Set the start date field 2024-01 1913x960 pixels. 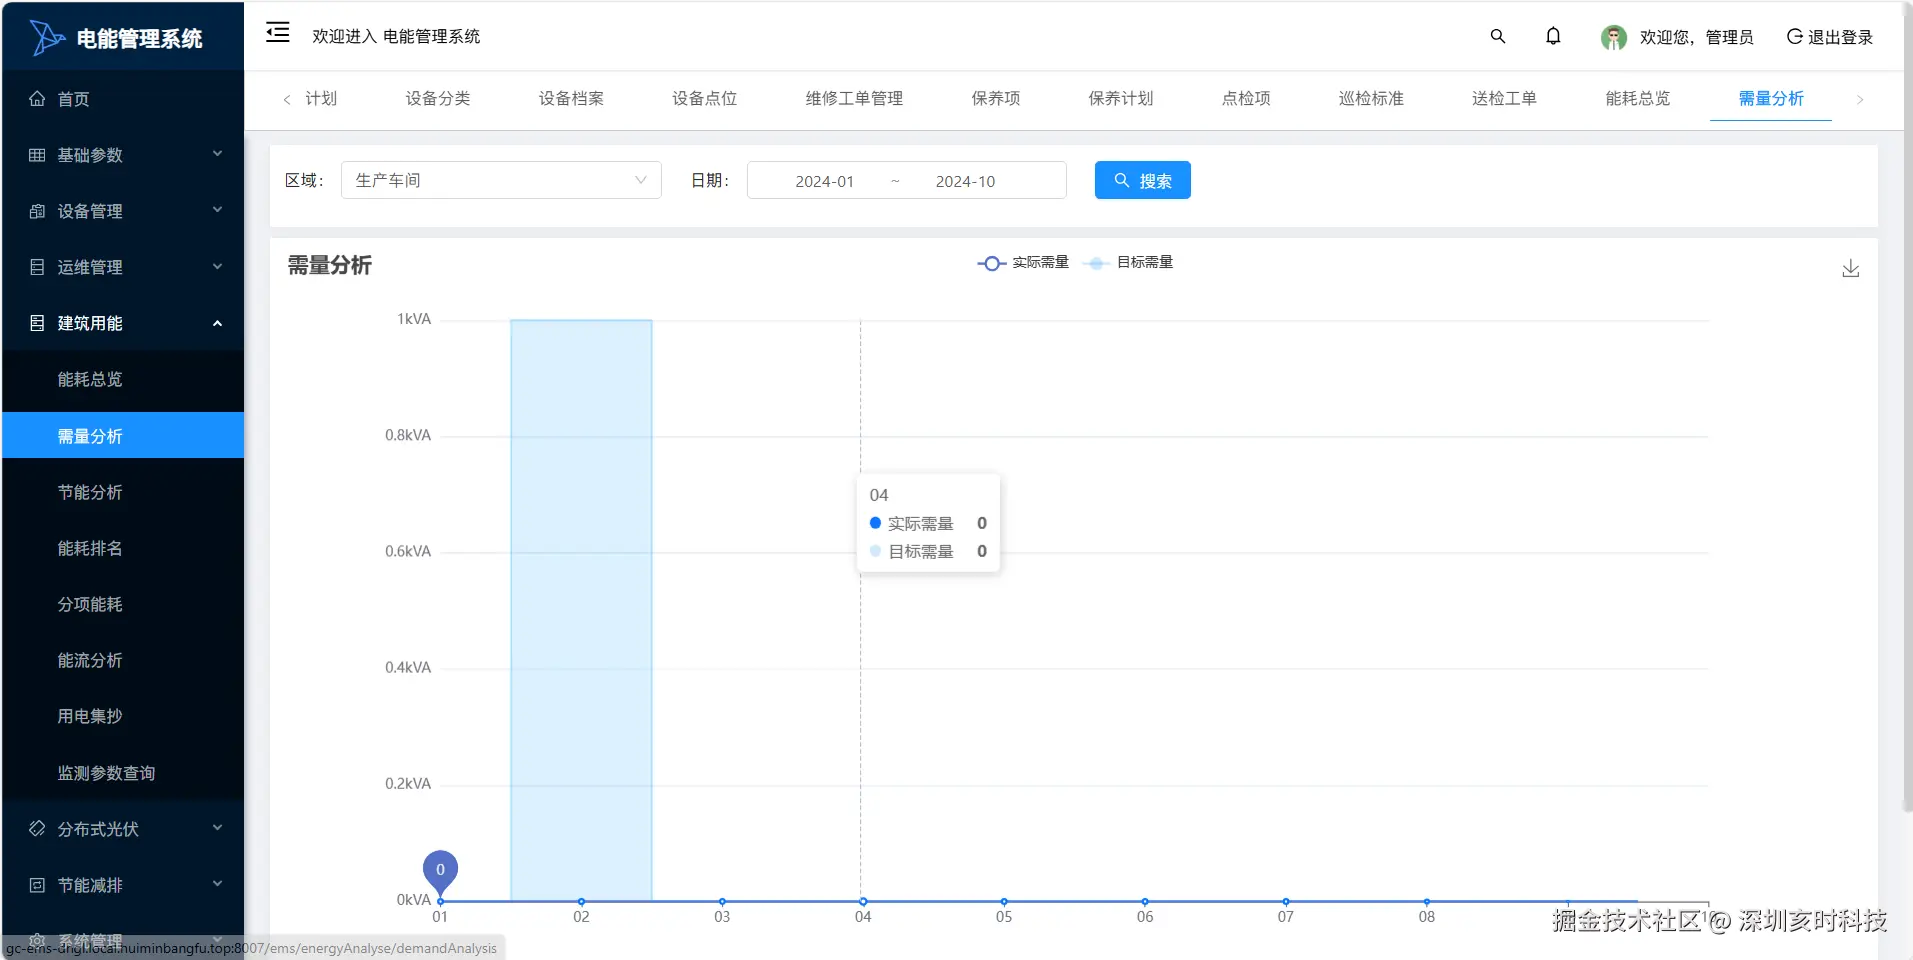coord(825,181)
